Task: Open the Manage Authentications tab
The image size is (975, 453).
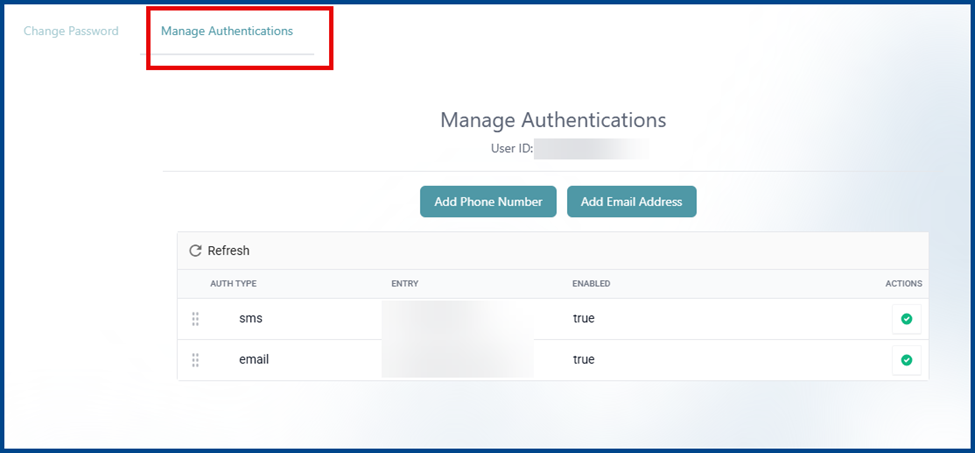Action: pos(227,31)
